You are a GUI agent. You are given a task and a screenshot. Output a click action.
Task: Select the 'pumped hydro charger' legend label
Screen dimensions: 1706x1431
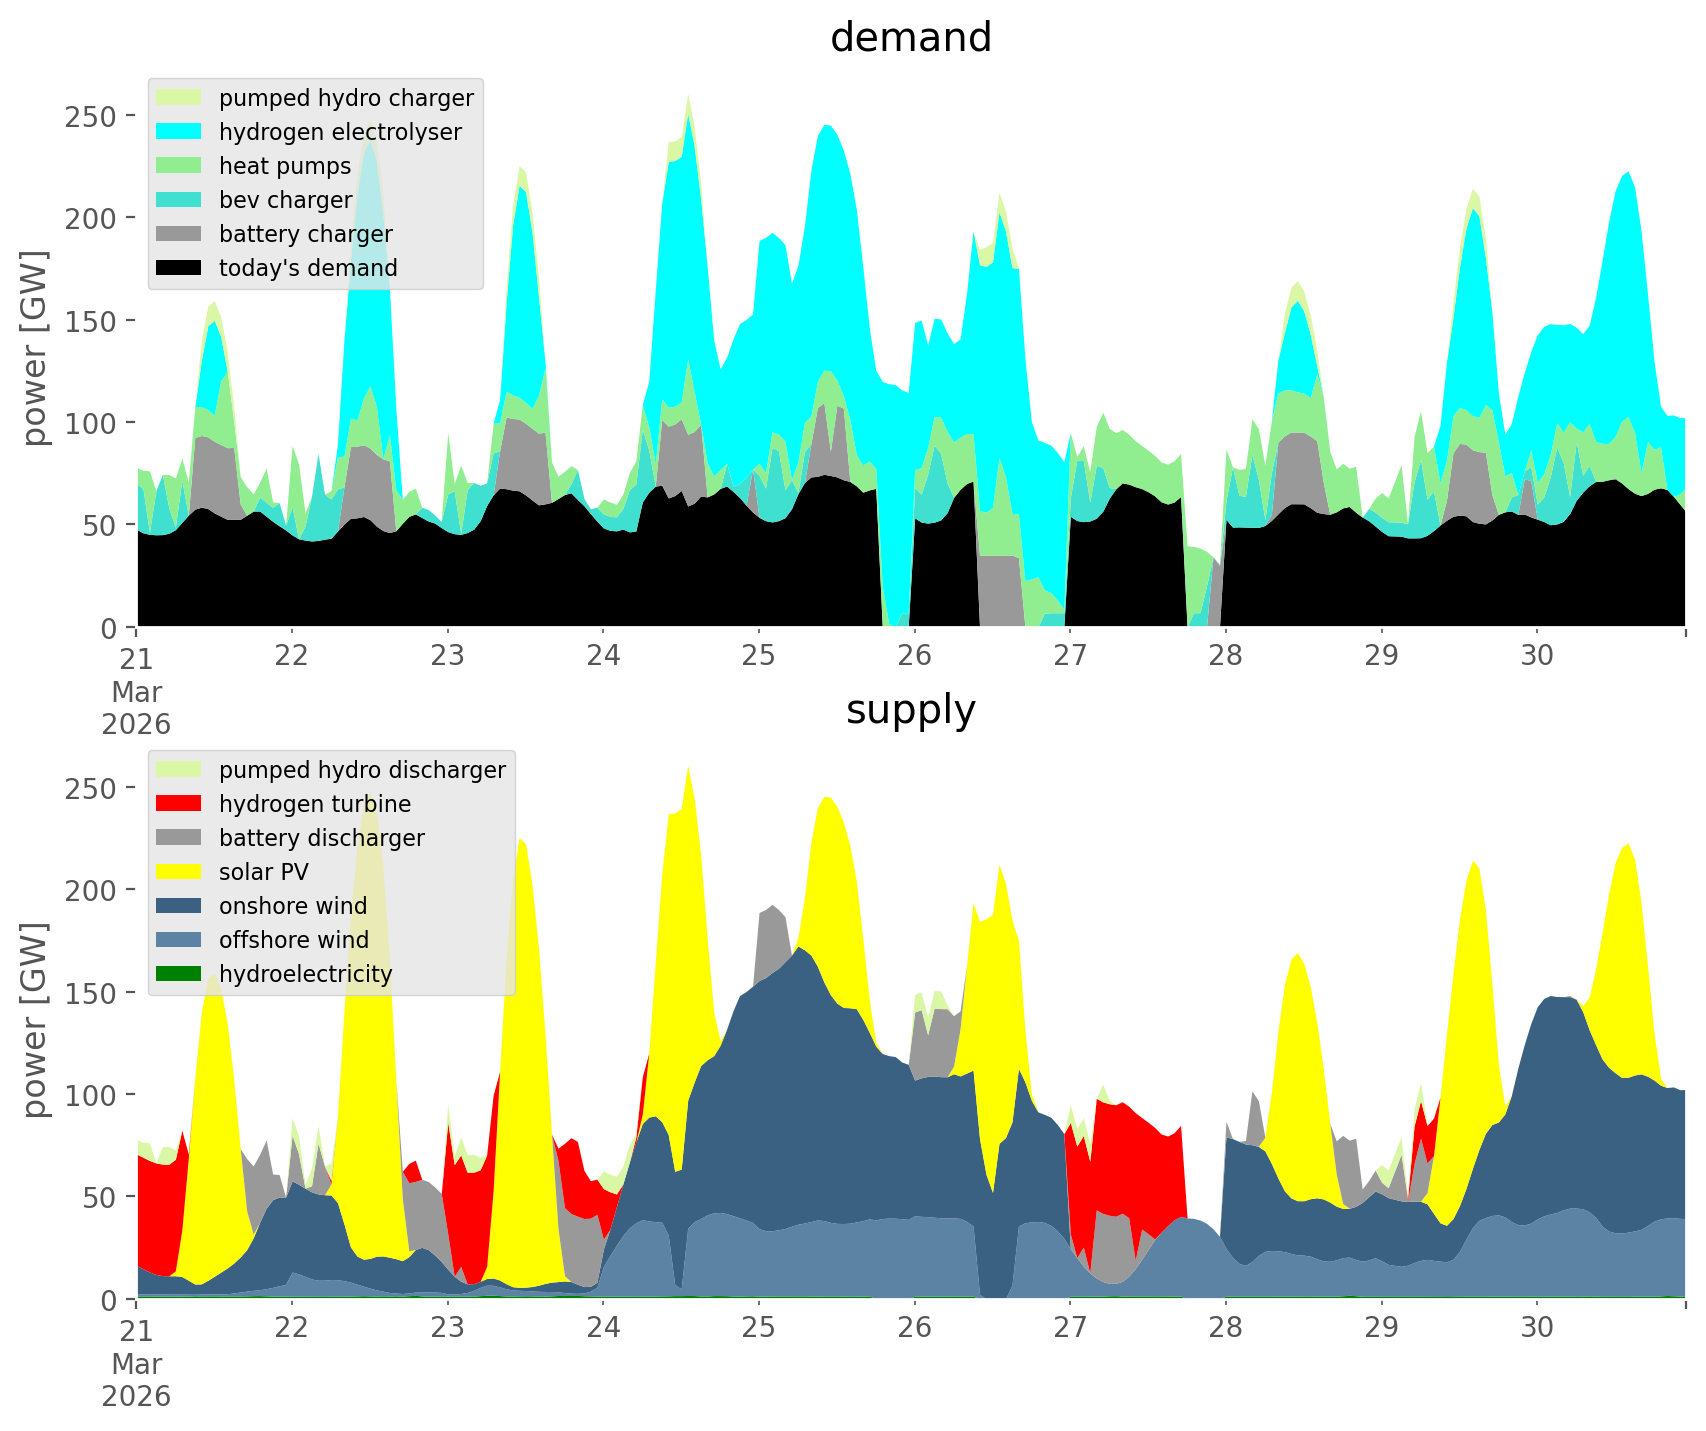pyautogui.click(x=346, y=98)
